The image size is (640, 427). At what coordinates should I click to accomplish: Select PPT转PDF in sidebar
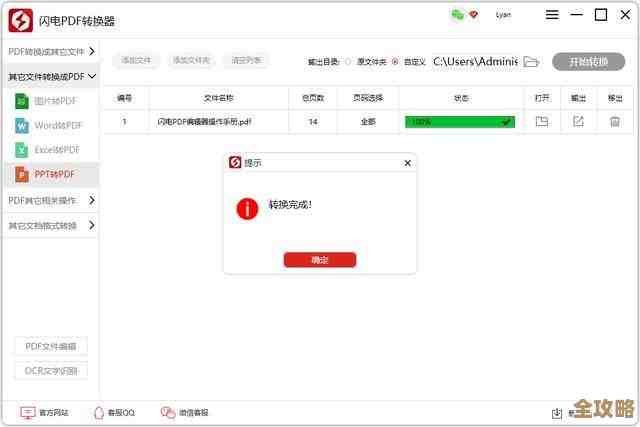54,174
